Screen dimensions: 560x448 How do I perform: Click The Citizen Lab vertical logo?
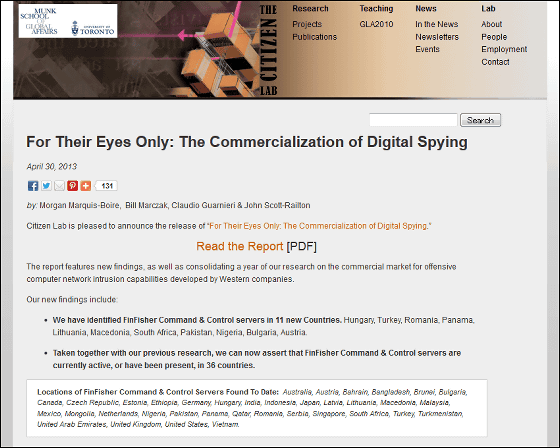tap(268, 50)
